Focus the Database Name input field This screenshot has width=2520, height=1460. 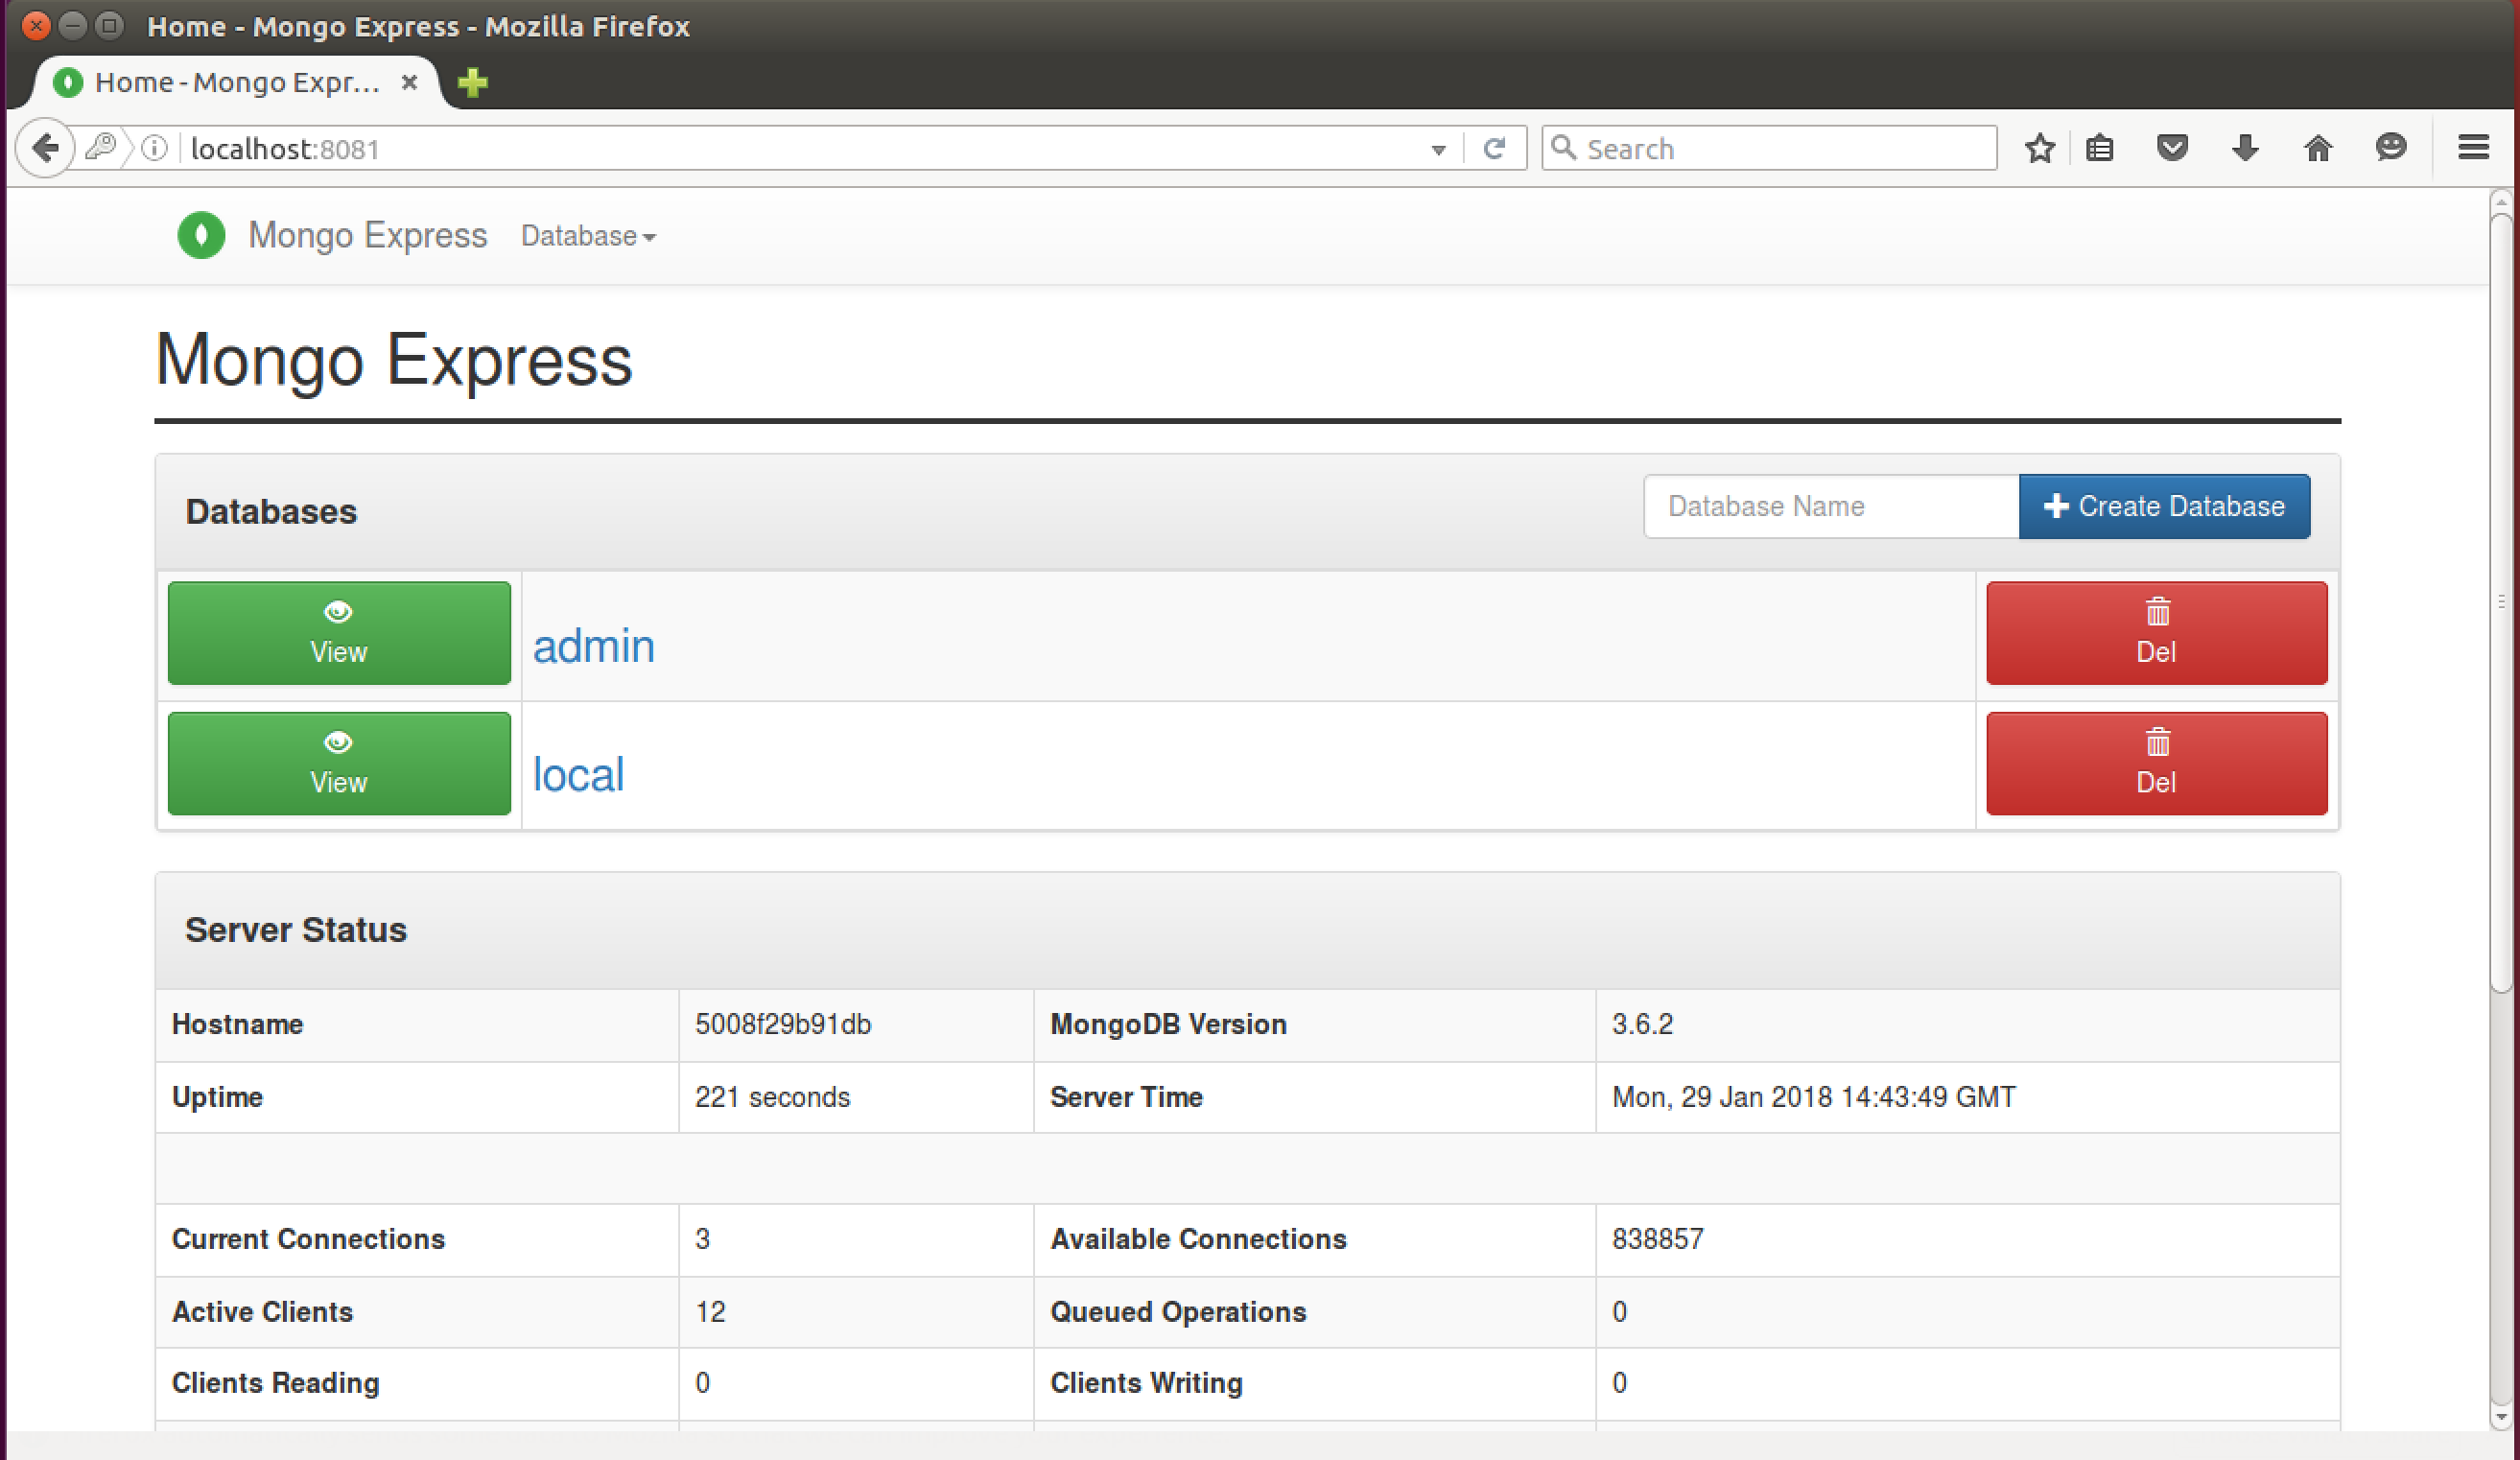[1831, 506]
